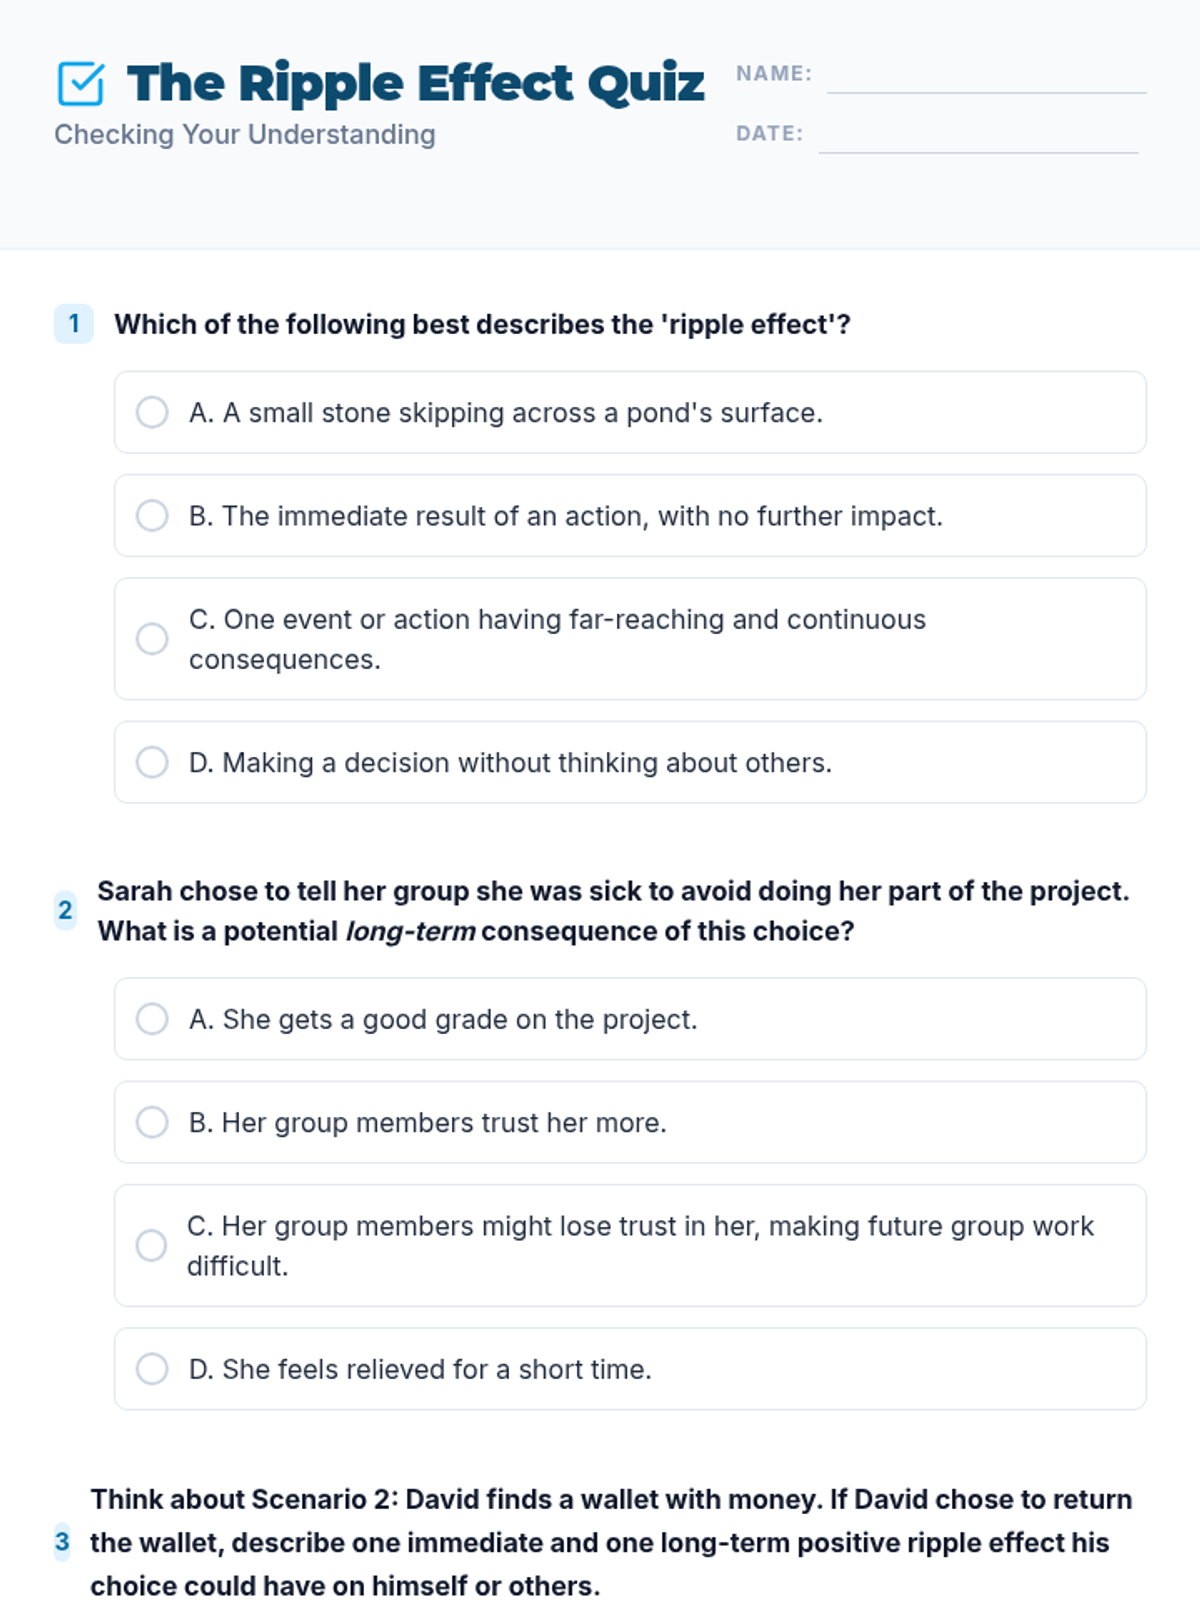Select option A about stone skipping pond

[152, 412]
